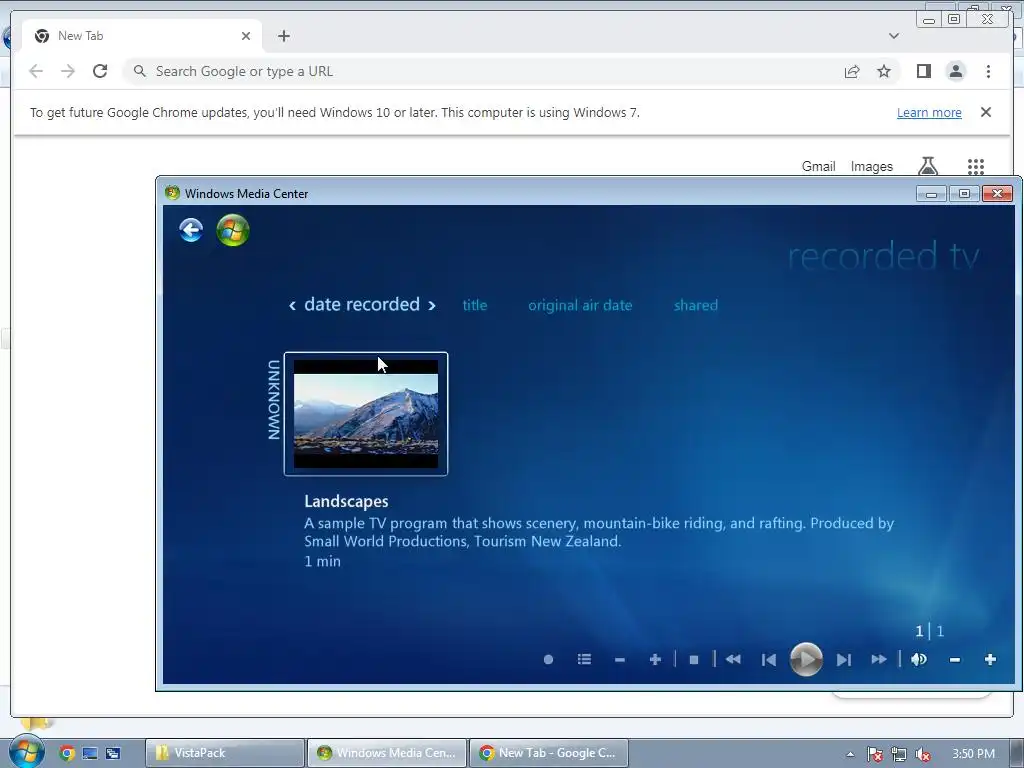The image size is (1024, 768).
Task: Mute Media Center audio
Action: 919,660
